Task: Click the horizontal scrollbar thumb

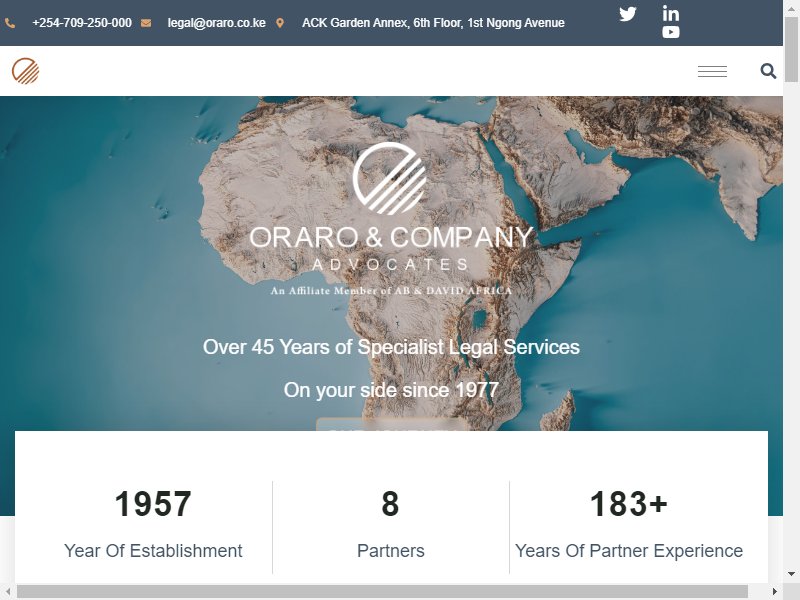Action: (x=382, y=592)
